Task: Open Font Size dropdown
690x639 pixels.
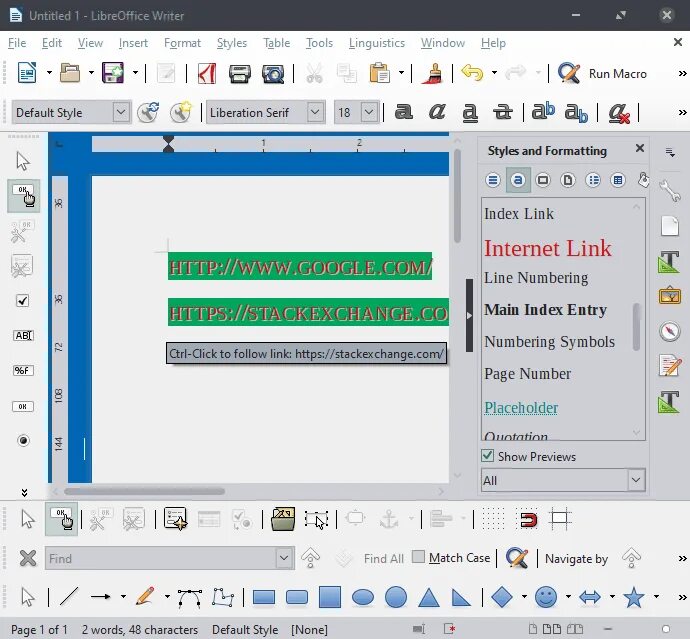Action: [x=370, y=112]
